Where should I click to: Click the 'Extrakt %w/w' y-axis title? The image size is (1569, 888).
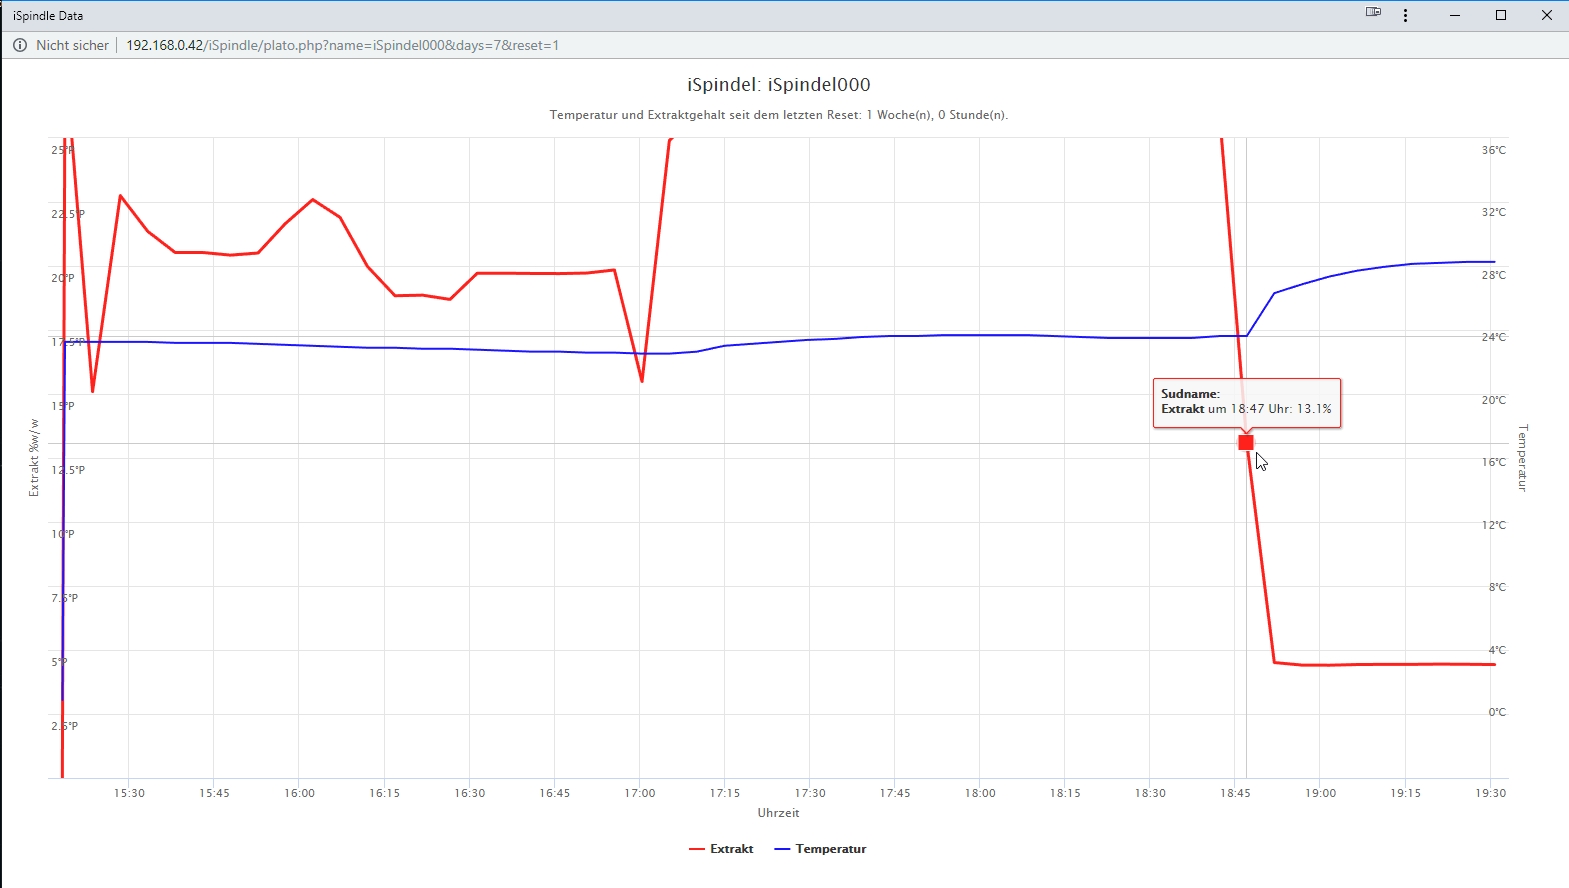click(34, 458)
